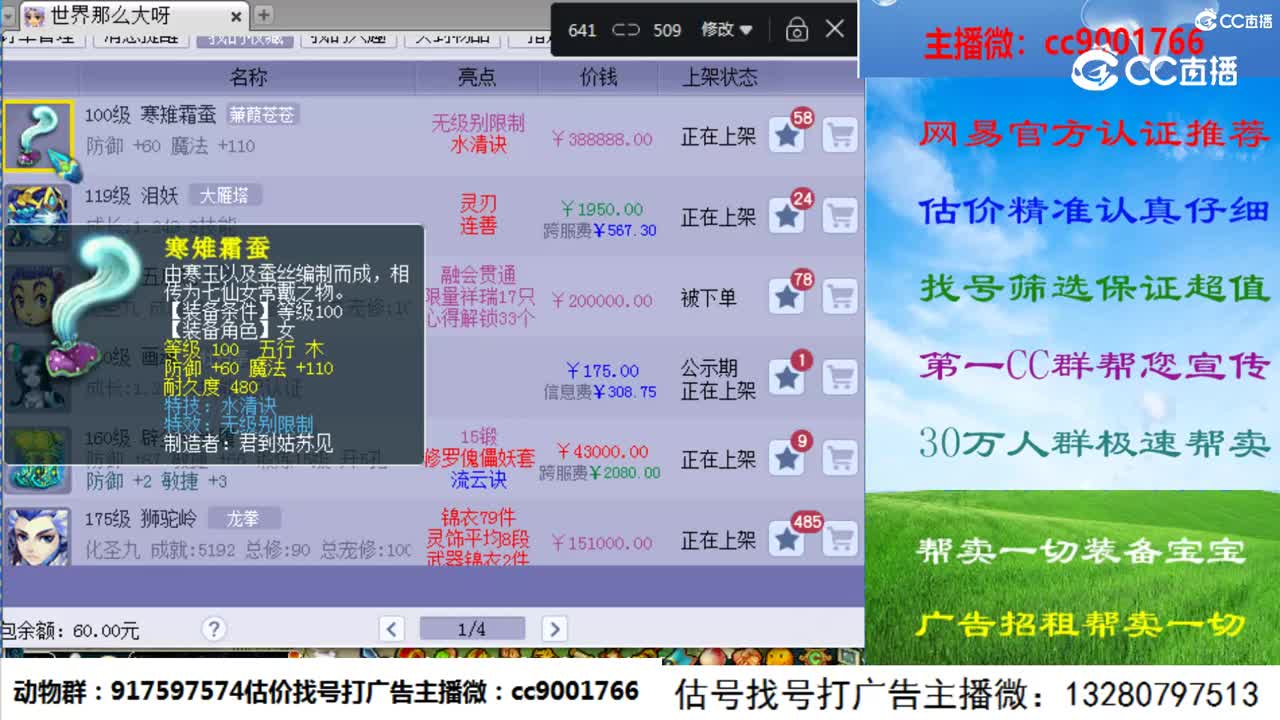This screenshot has width=1280, height=720.
Task: Click the cart icon on the ¥1950.00 row
Action: 841,216
